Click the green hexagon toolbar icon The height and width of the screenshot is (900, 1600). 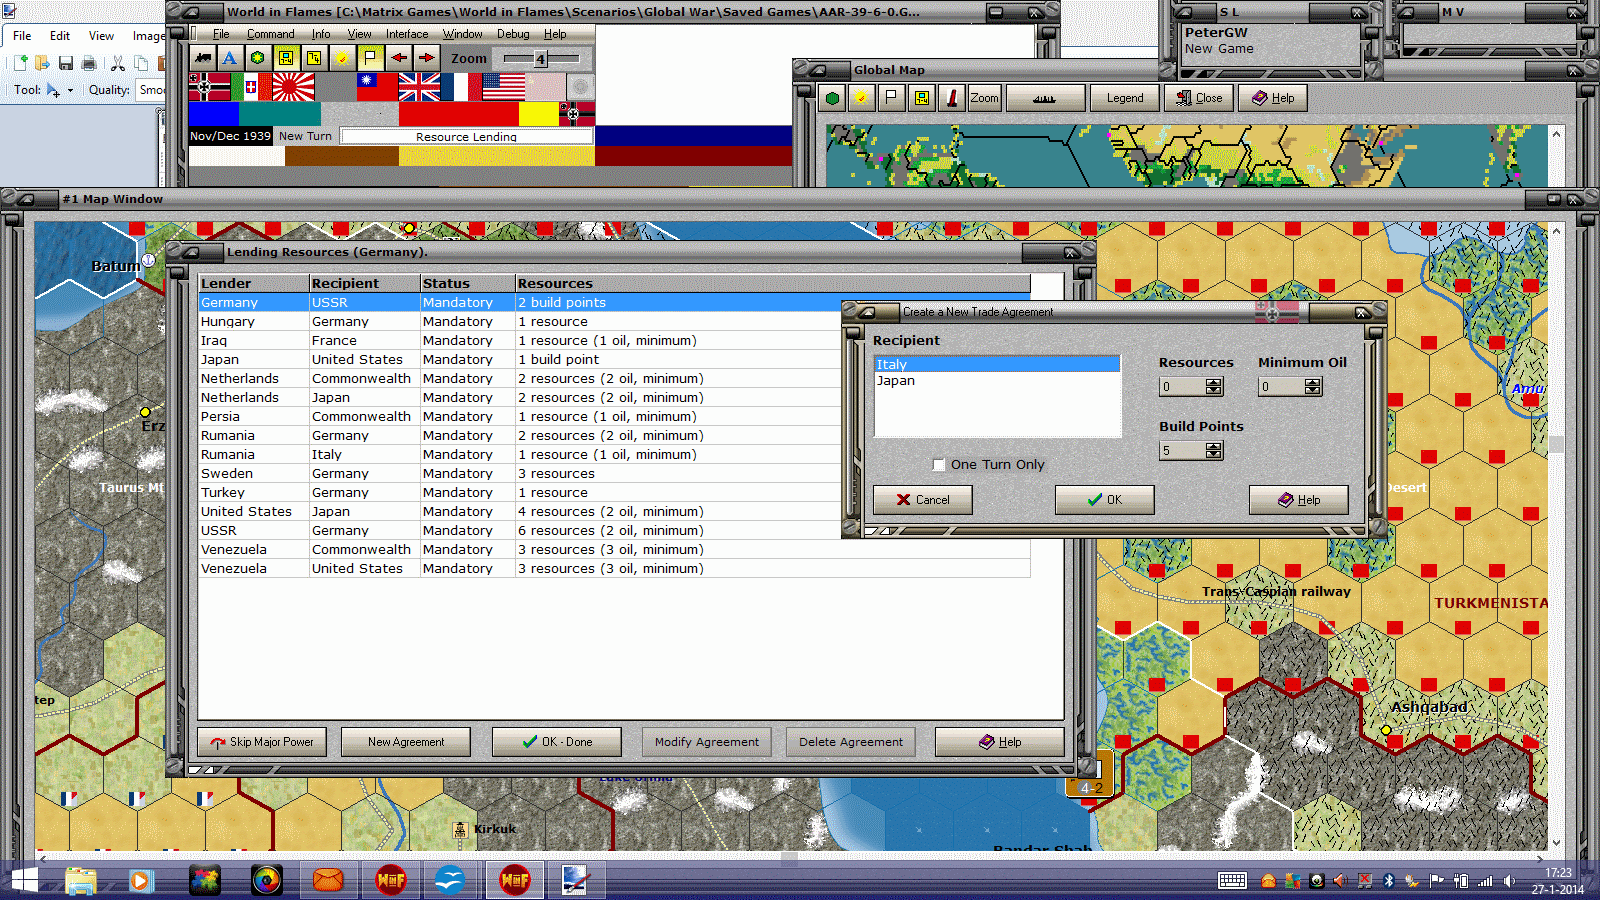coord(258,58)
